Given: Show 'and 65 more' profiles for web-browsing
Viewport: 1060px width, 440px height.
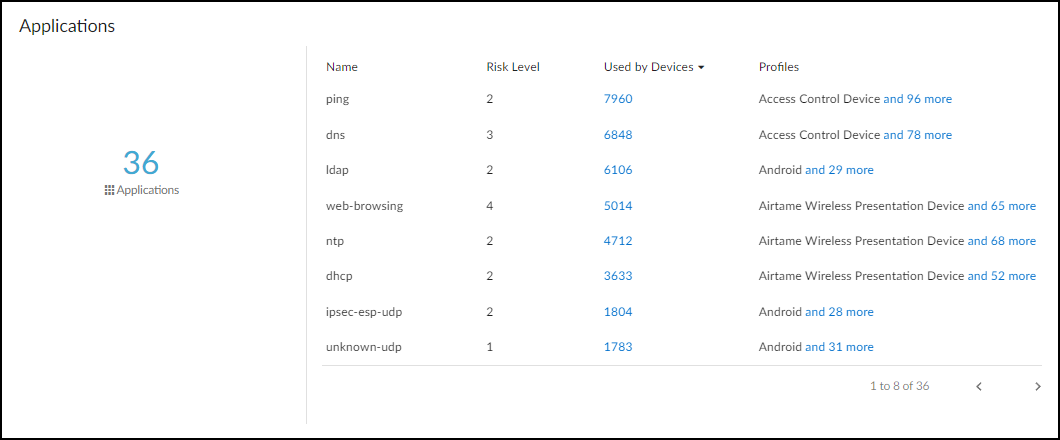Looking at the screenshot, I should (1001, 206).
